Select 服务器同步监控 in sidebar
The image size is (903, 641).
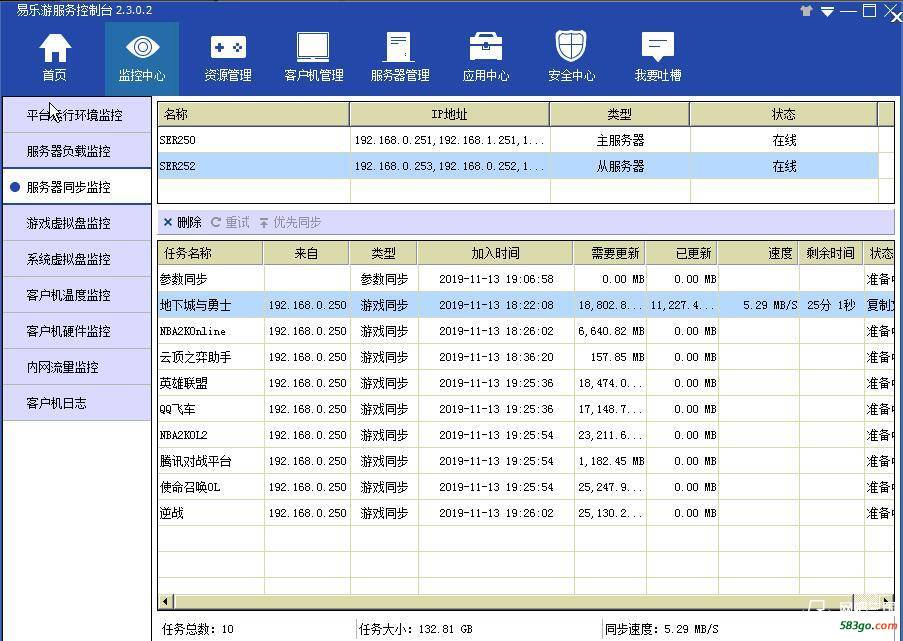pos(77,187)
